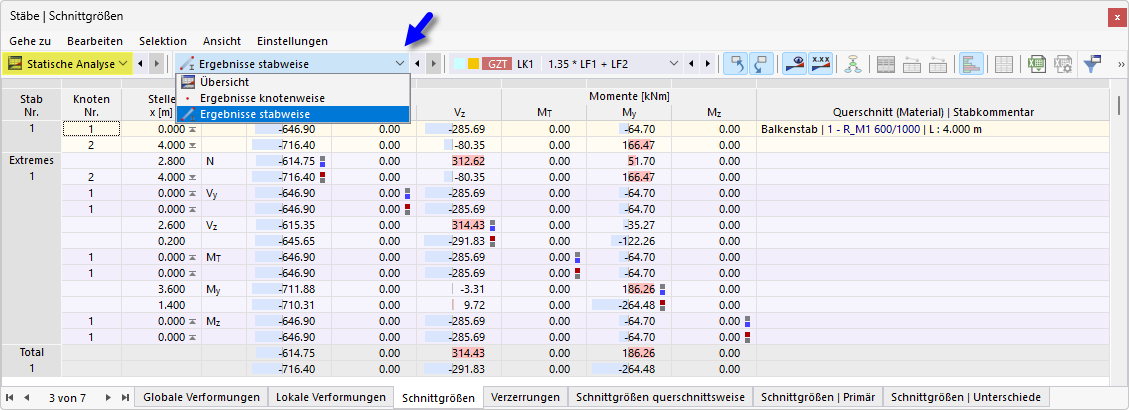1129x410 pixels.
Task: Click the Vz column header
Action: click(459, 112)
